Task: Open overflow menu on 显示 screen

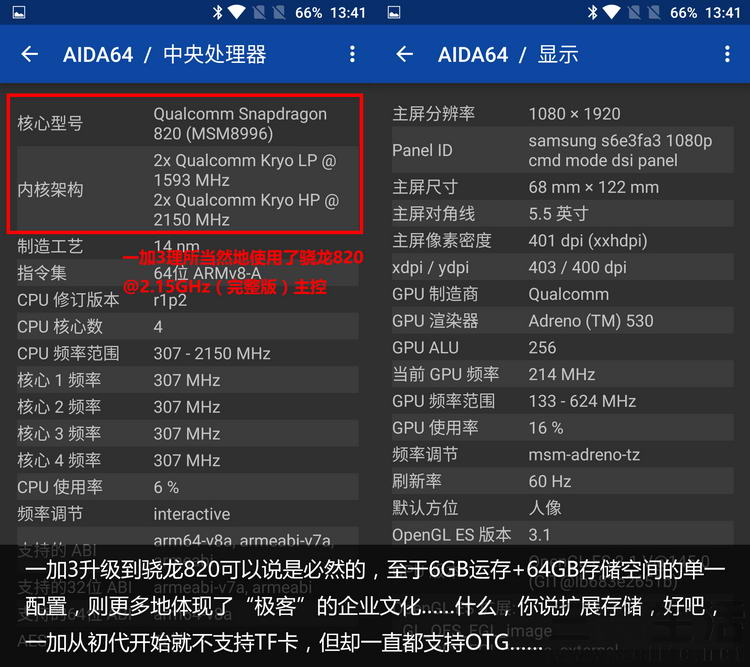Action: pos(727,54)
